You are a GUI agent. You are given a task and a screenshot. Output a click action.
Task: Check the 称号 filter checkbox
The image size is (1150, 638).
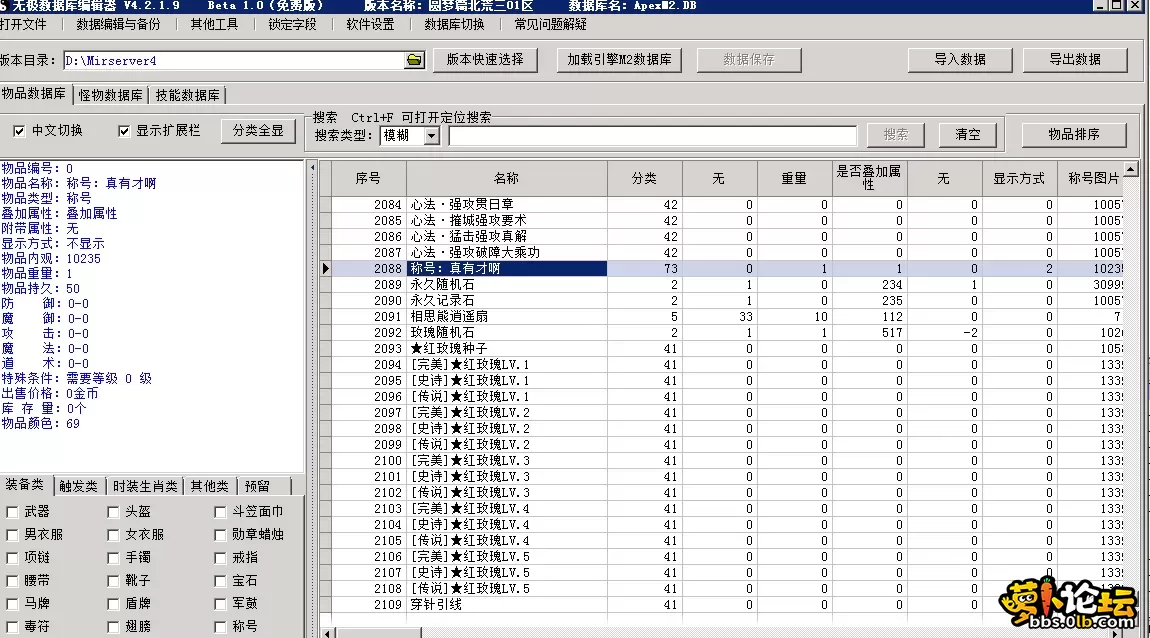tap(218, 628)
